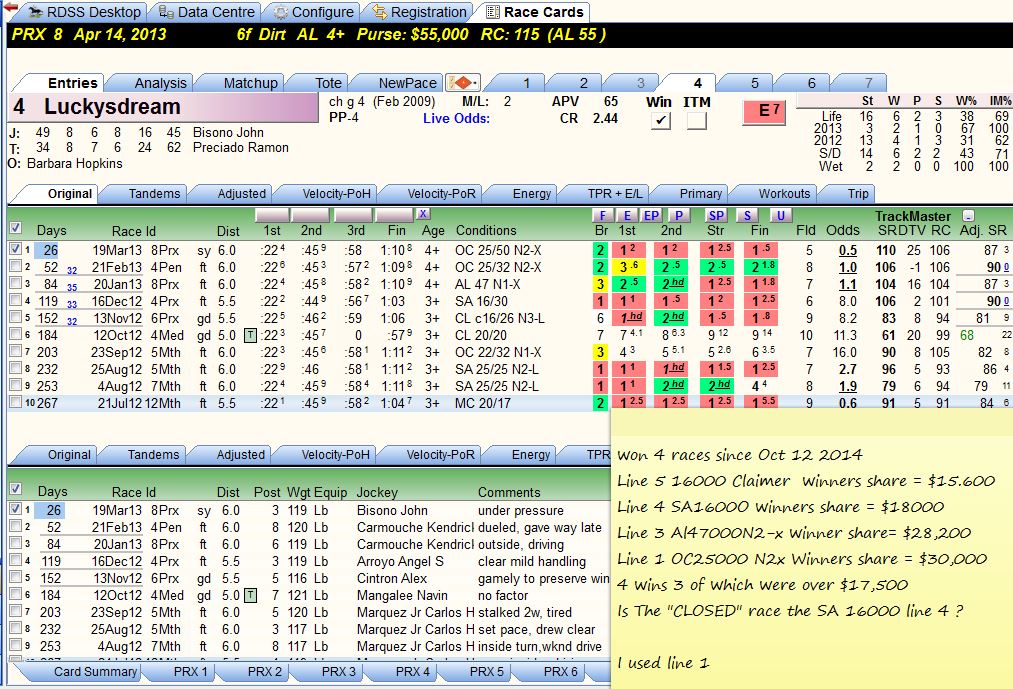
Task: Click the X button above Age column
Action: point(423,214)
